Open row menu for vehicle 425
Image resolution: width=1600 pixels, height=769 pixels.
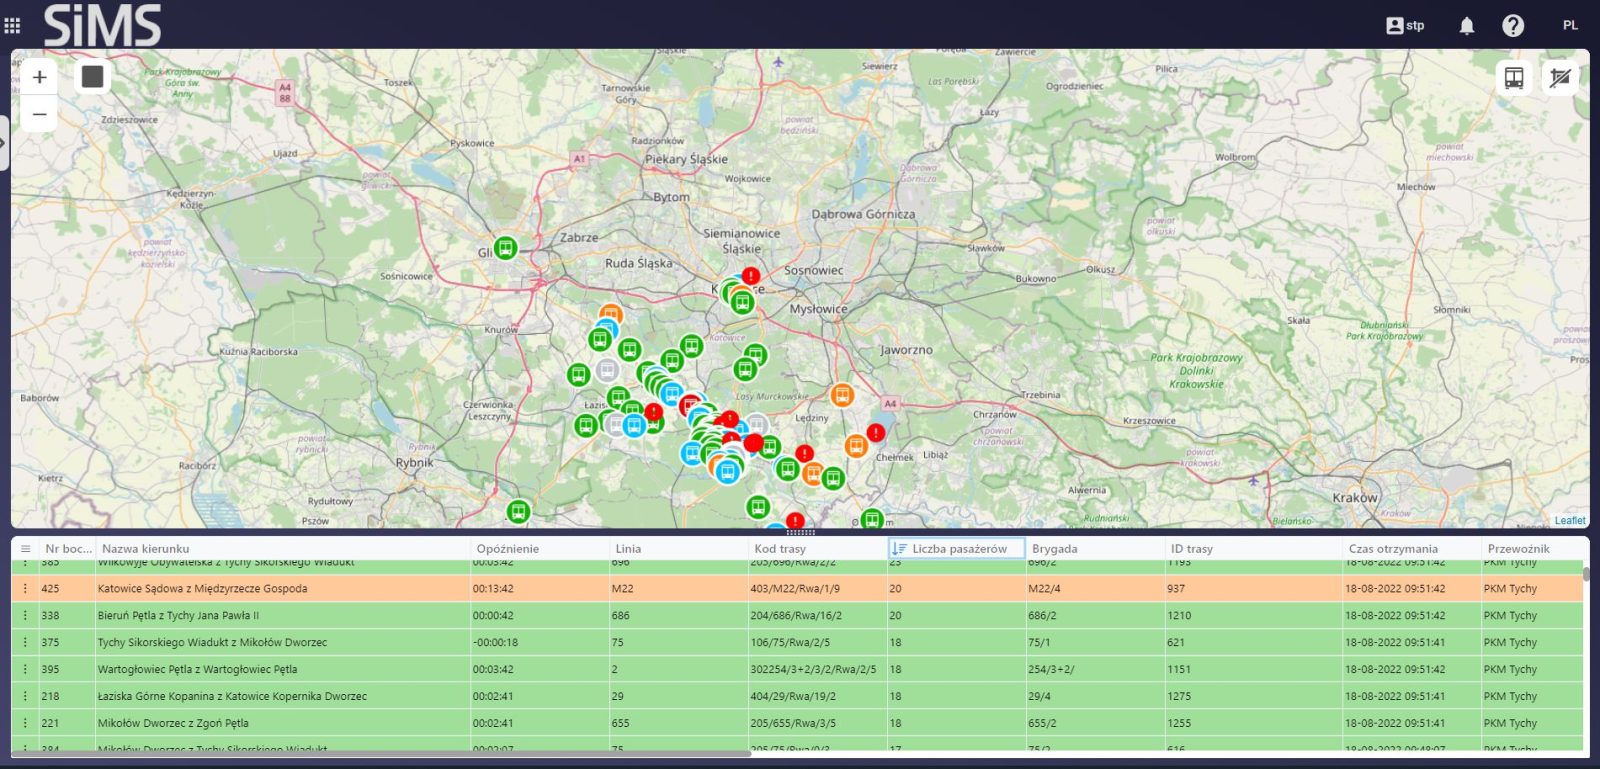point(25,588)
